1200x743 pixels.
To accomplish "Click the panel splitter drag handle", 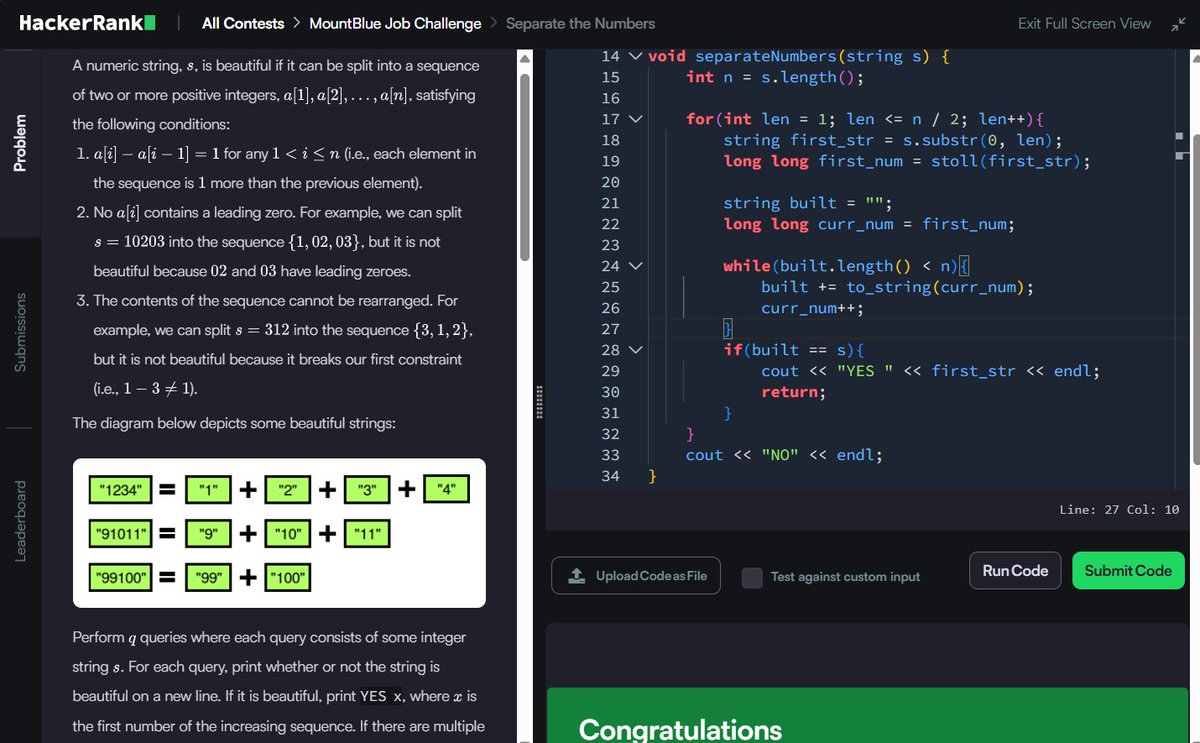I will tap(538, 400).
